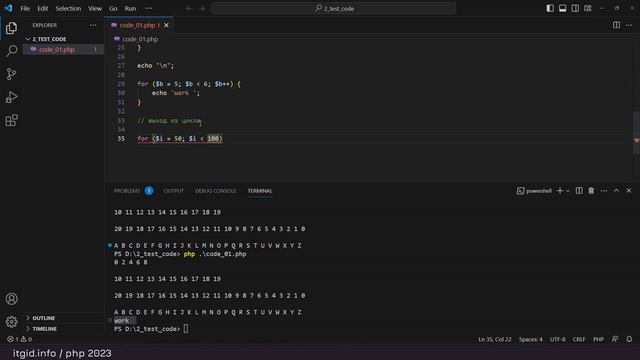The height and width of the screenshot is (360, 640).
Task: Open the Run menu
Action: 130,8
